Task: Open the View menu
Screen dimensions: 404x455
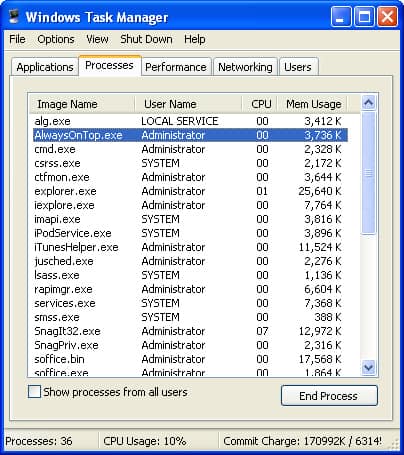Action: click(97, 39)
